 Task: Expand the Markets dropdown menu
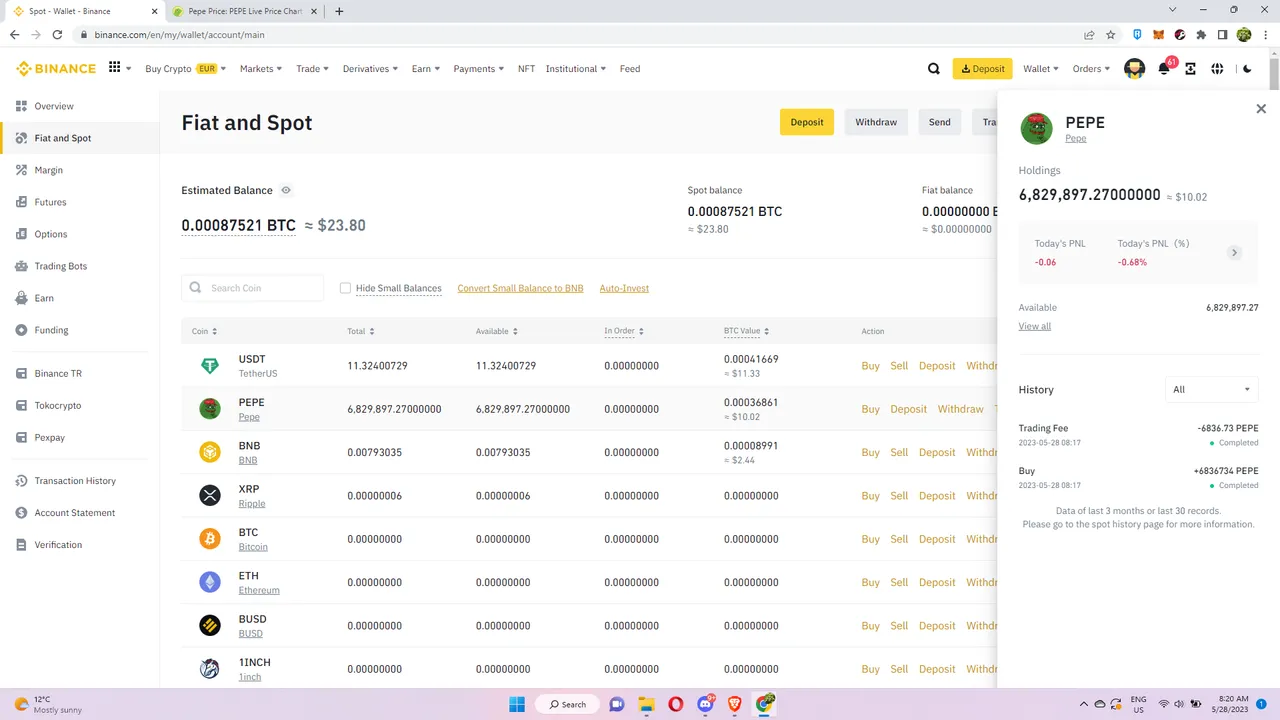[261, 69]
